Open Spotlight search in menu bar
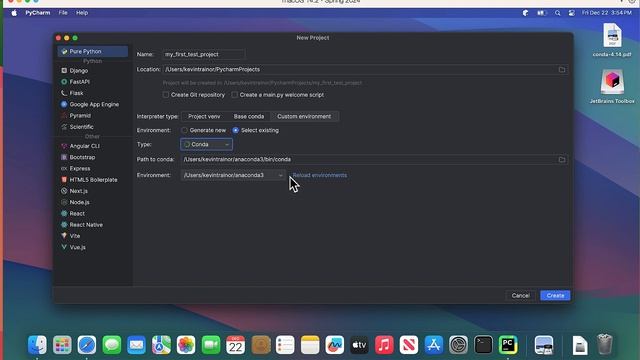 [558, 13]
